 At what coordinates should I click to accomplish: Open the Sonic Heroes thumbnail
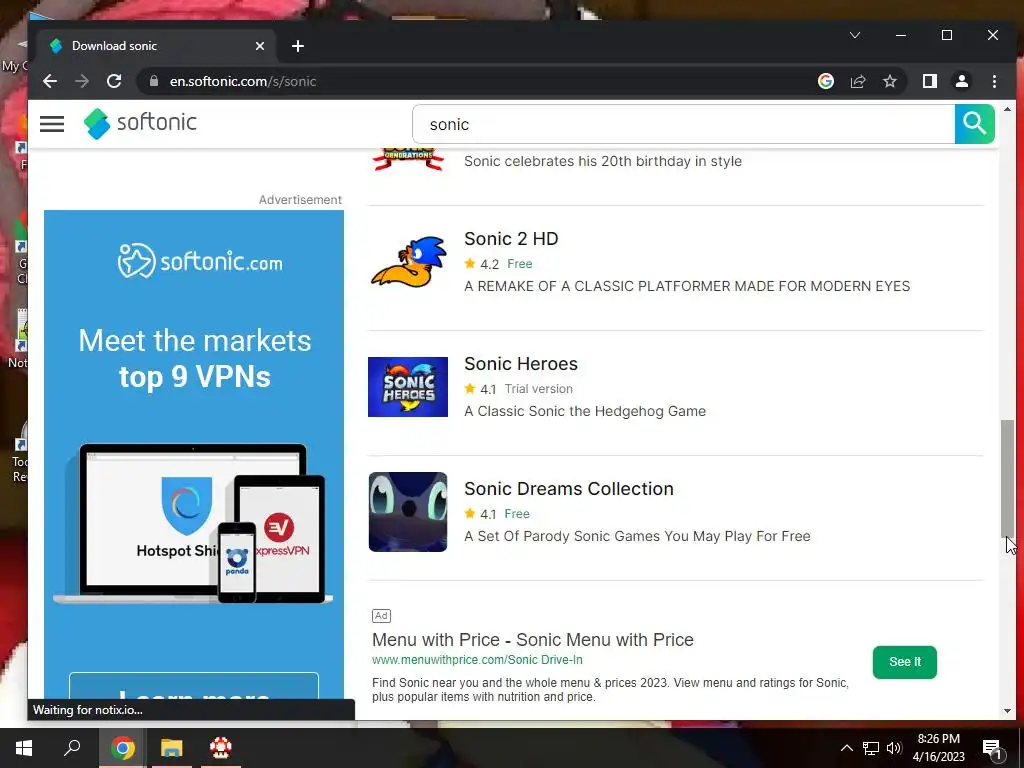pos(408,387)
